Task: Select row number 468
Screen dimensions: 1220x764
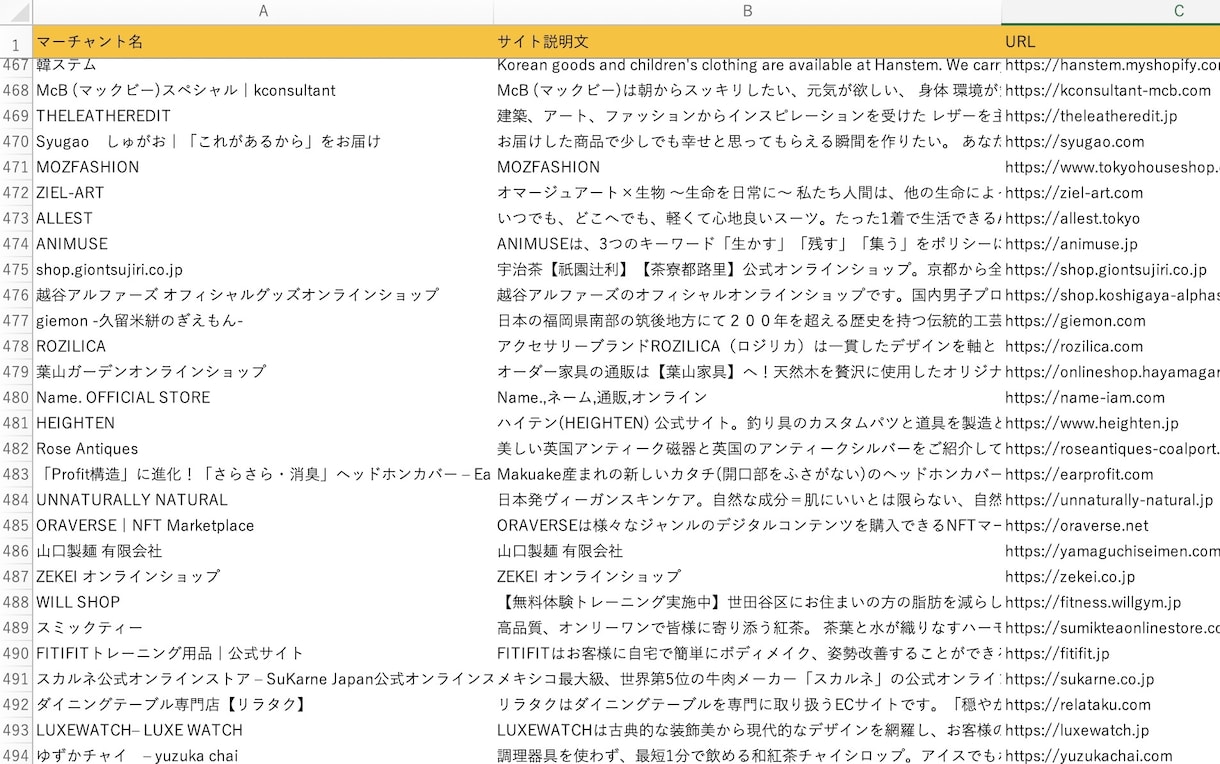Action: click(16, 90)
